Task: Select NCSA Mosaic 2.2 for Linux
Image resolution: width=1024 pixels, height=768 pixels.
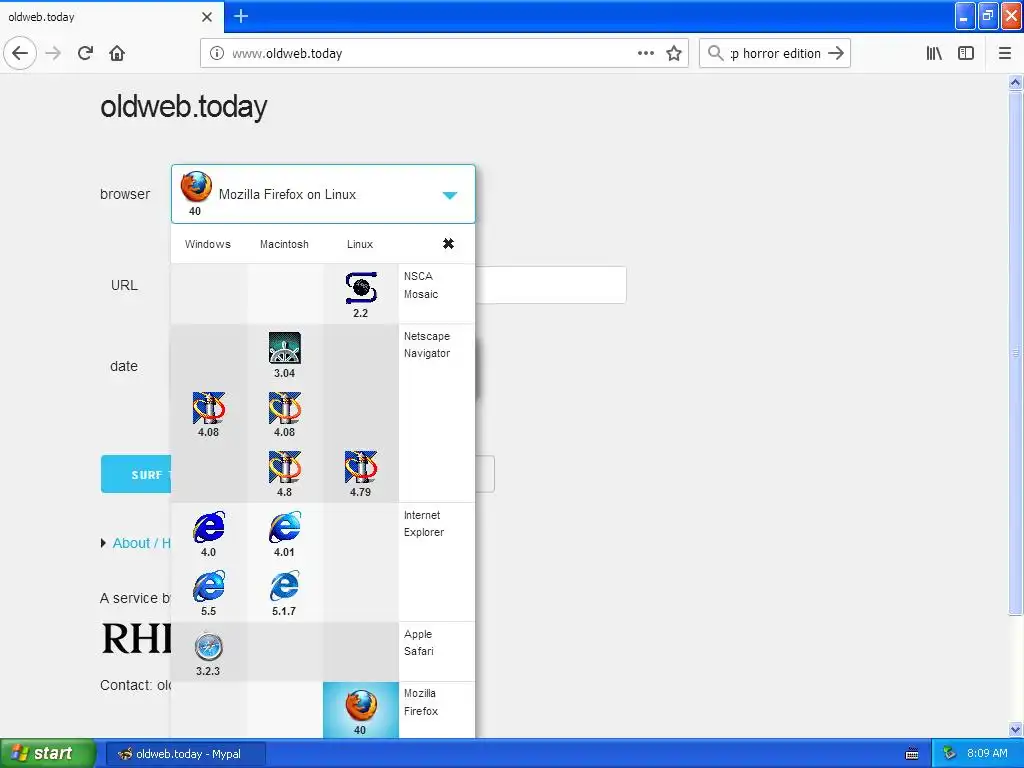Action: [x=360, y=295]
